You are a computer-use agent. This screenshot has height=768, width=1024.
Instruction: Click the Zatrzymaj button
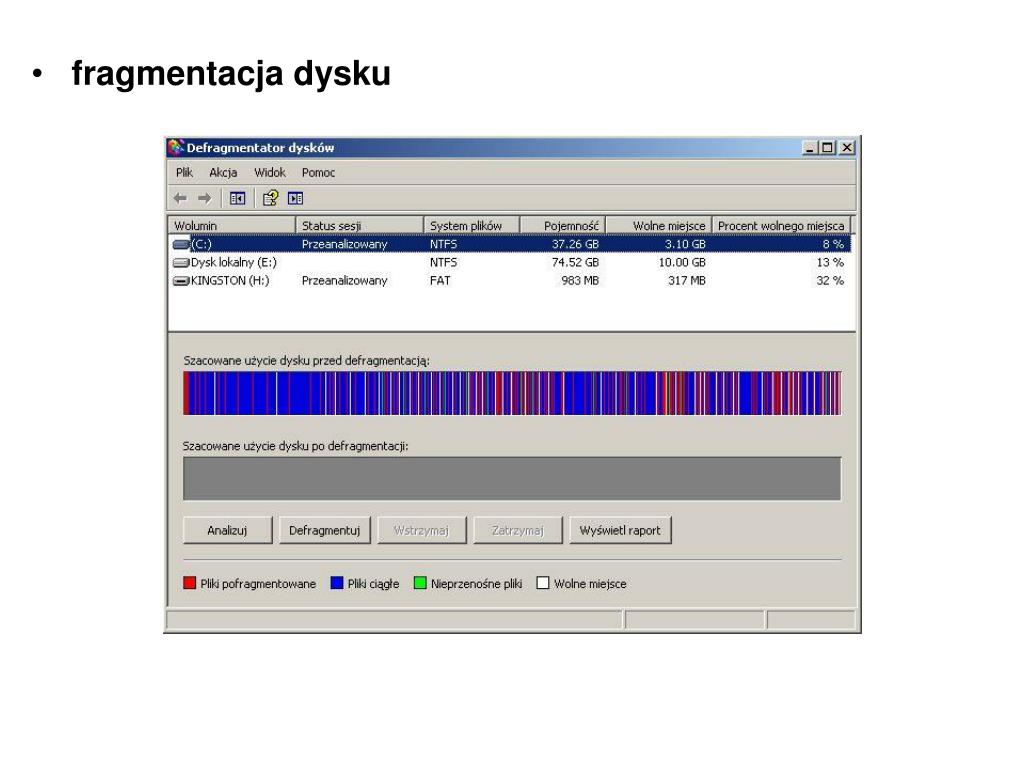(x=518, y=530)
